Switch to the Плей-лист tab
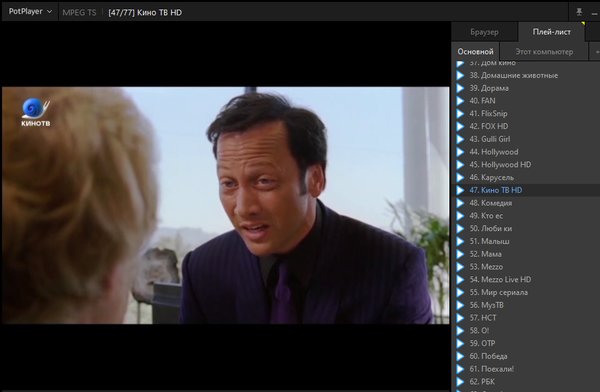This screenshot has height=392, width=600. tap(551, 32)
